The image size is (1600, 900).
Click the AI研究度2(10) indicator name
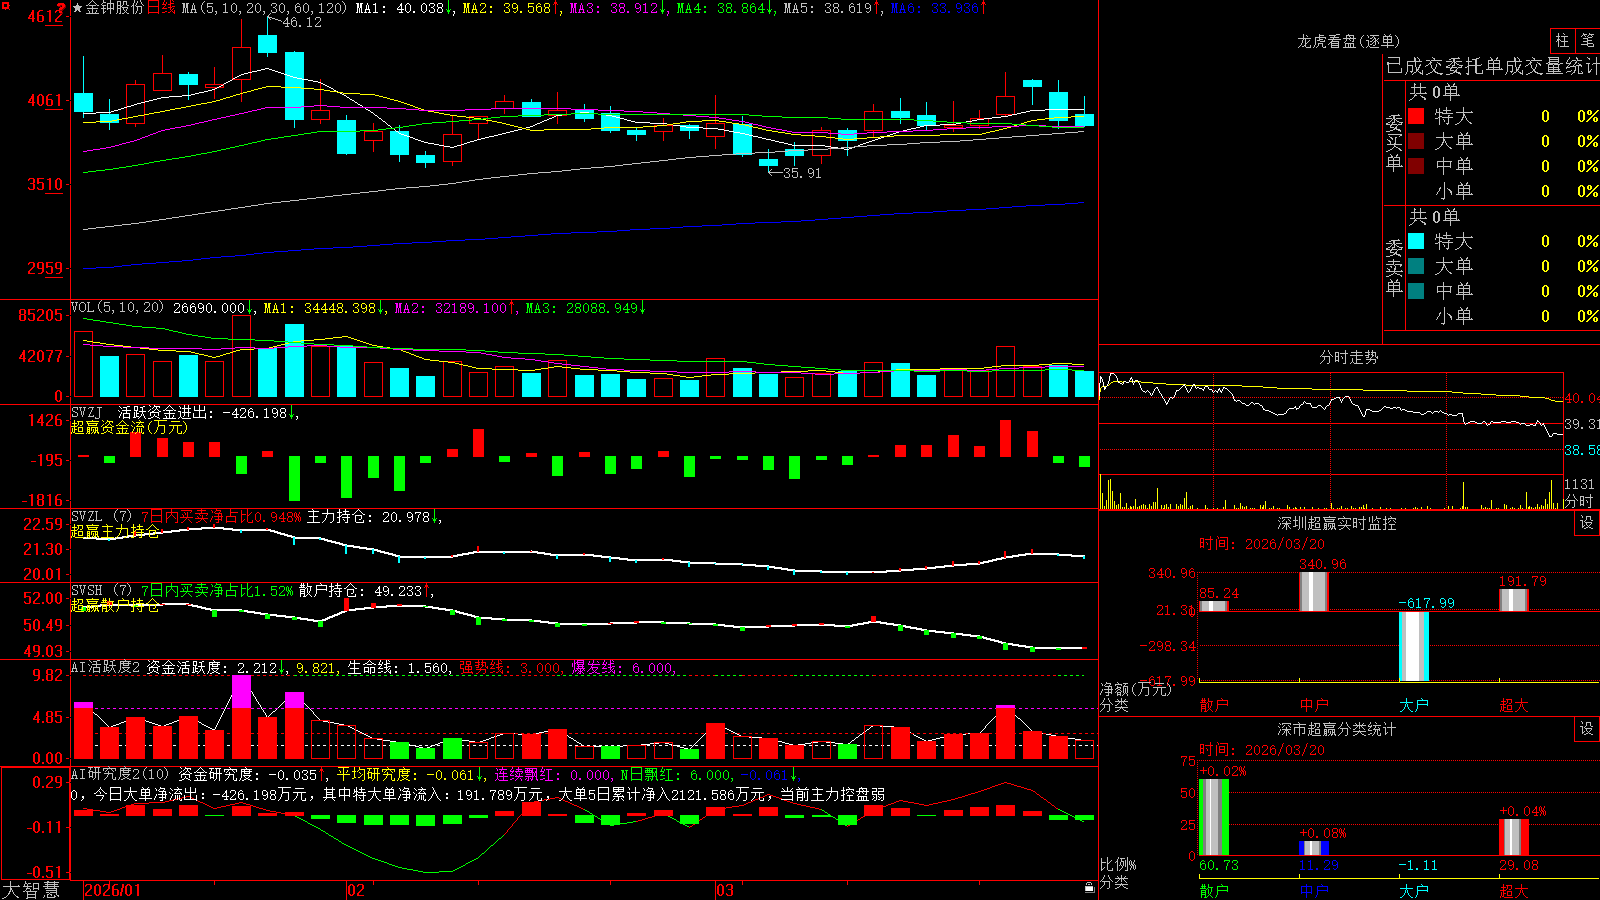click(120, 774)
